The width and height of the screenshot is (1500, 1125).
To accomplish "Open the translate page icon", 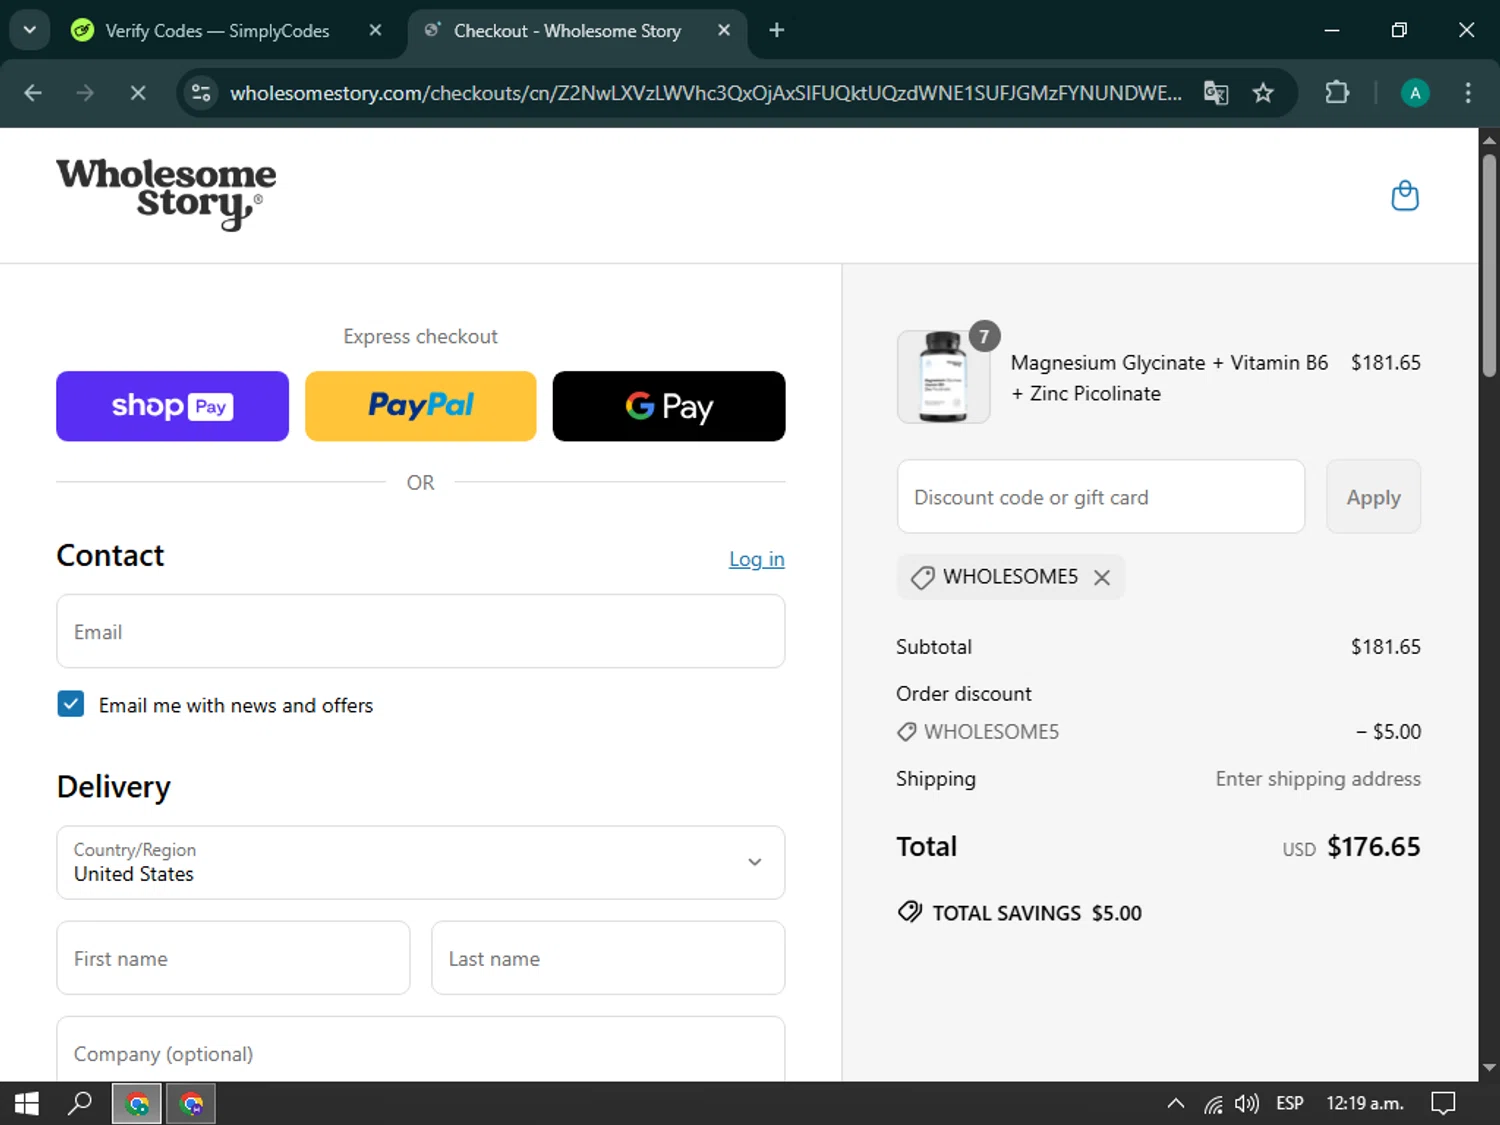I will pyautogui.click(x=1216, y=93).
